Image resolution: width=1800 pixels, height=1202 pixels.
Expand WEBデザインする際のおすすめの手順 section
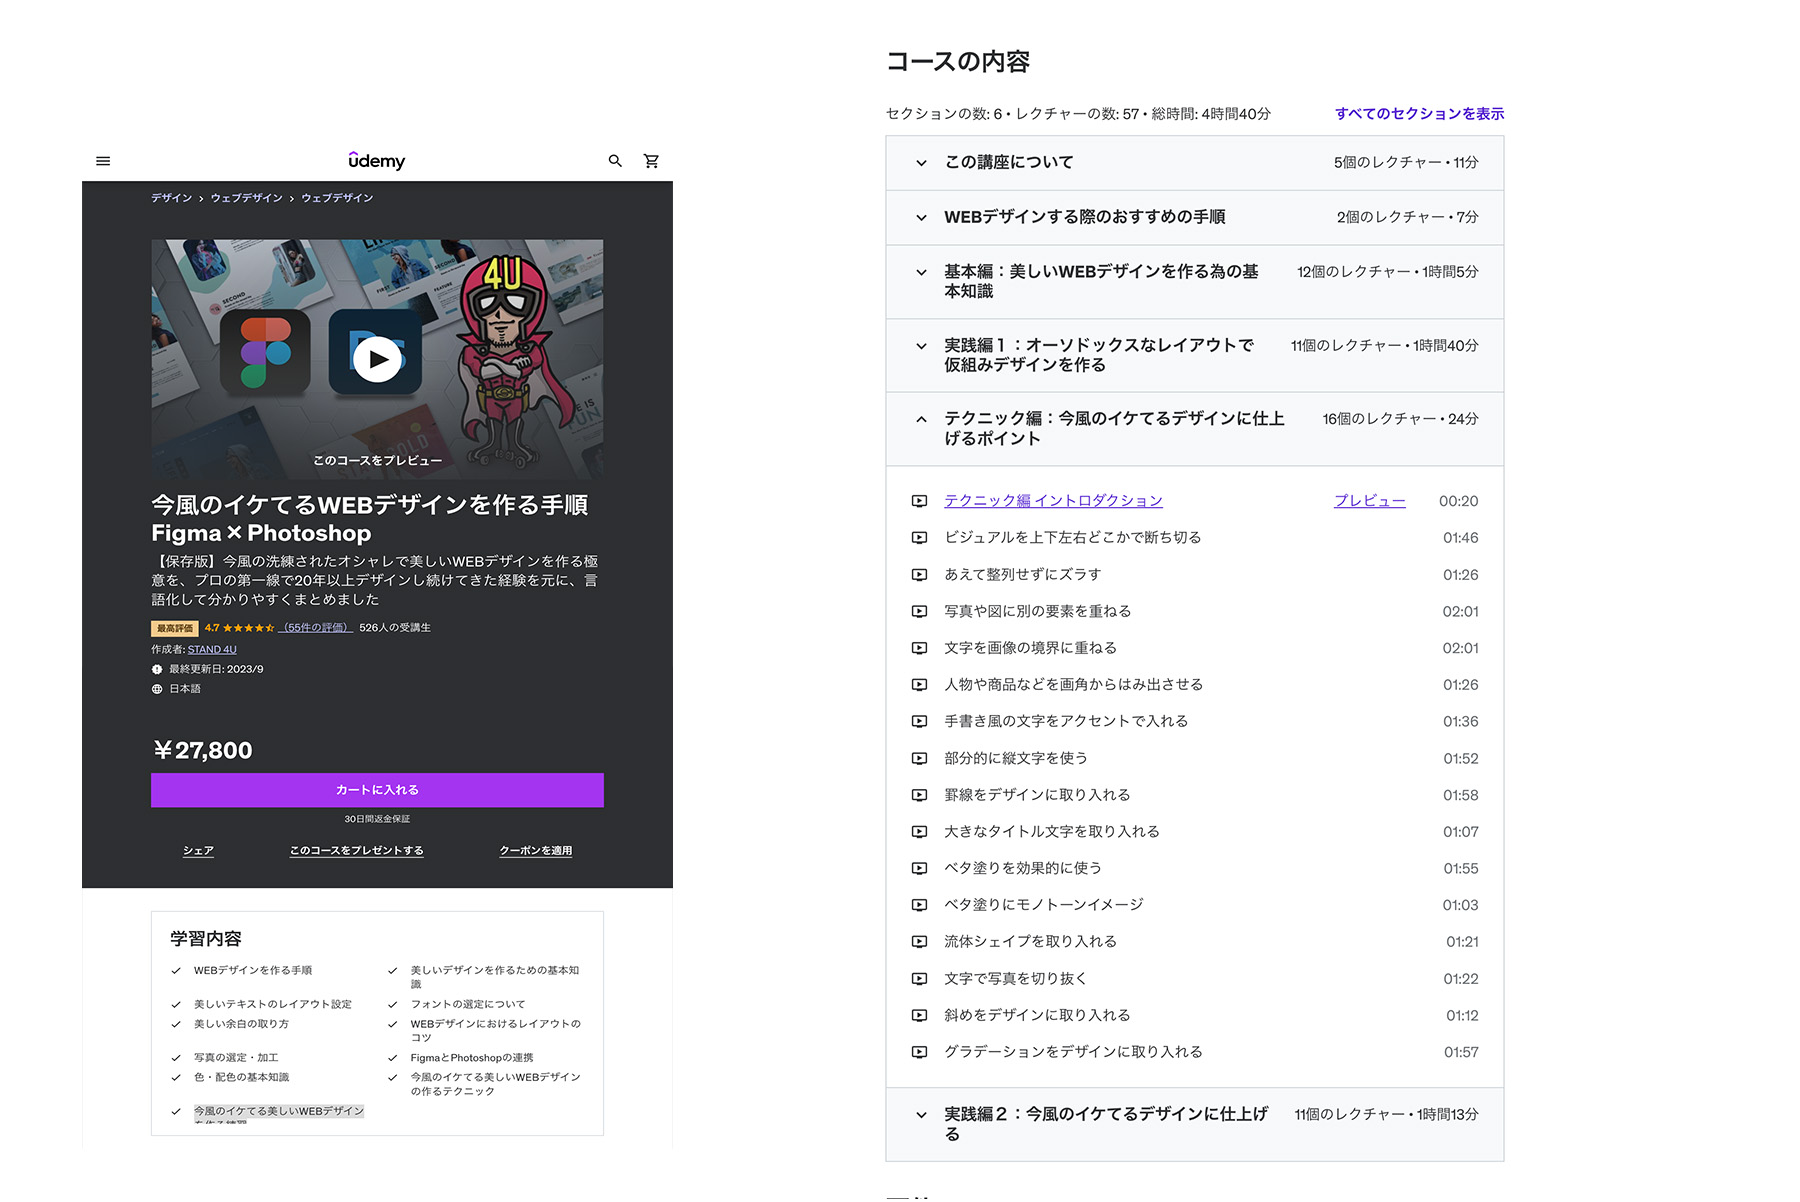click(x=1194, y=217)
